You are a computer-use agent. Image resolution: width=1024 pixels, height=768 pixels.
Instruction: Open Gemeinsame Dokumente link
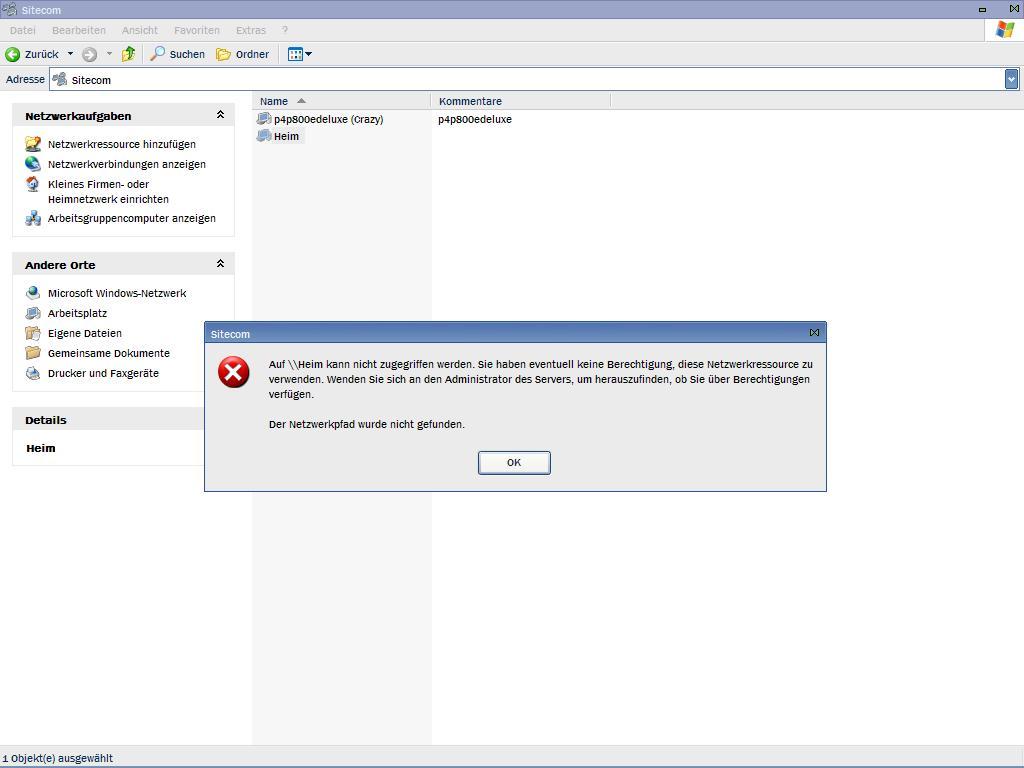coord(108,353)
